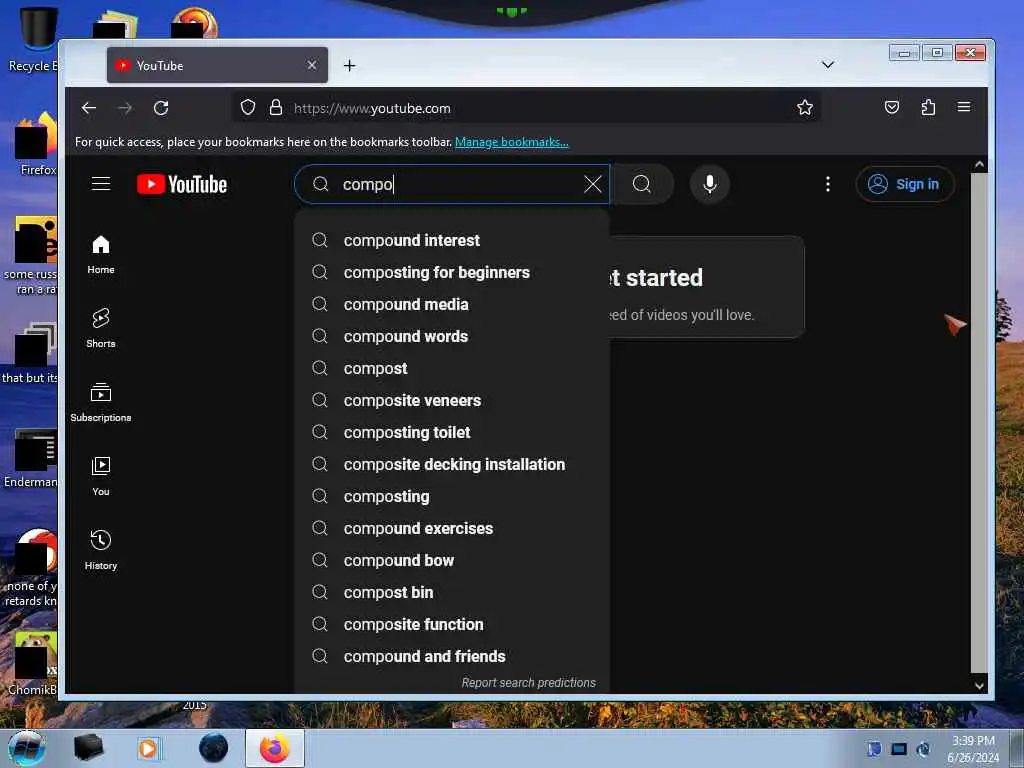Click page scrollbar up arrow

point(979,165)
